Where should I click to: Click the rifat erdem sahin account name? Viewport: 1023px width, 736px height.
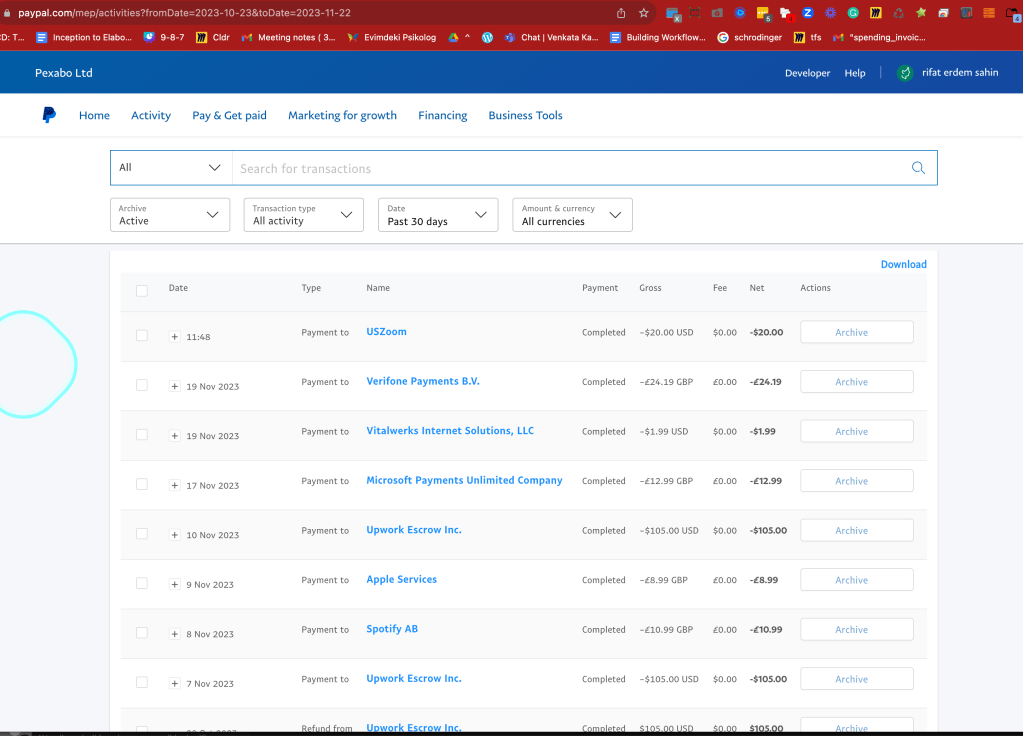click(x=960, y=72)
